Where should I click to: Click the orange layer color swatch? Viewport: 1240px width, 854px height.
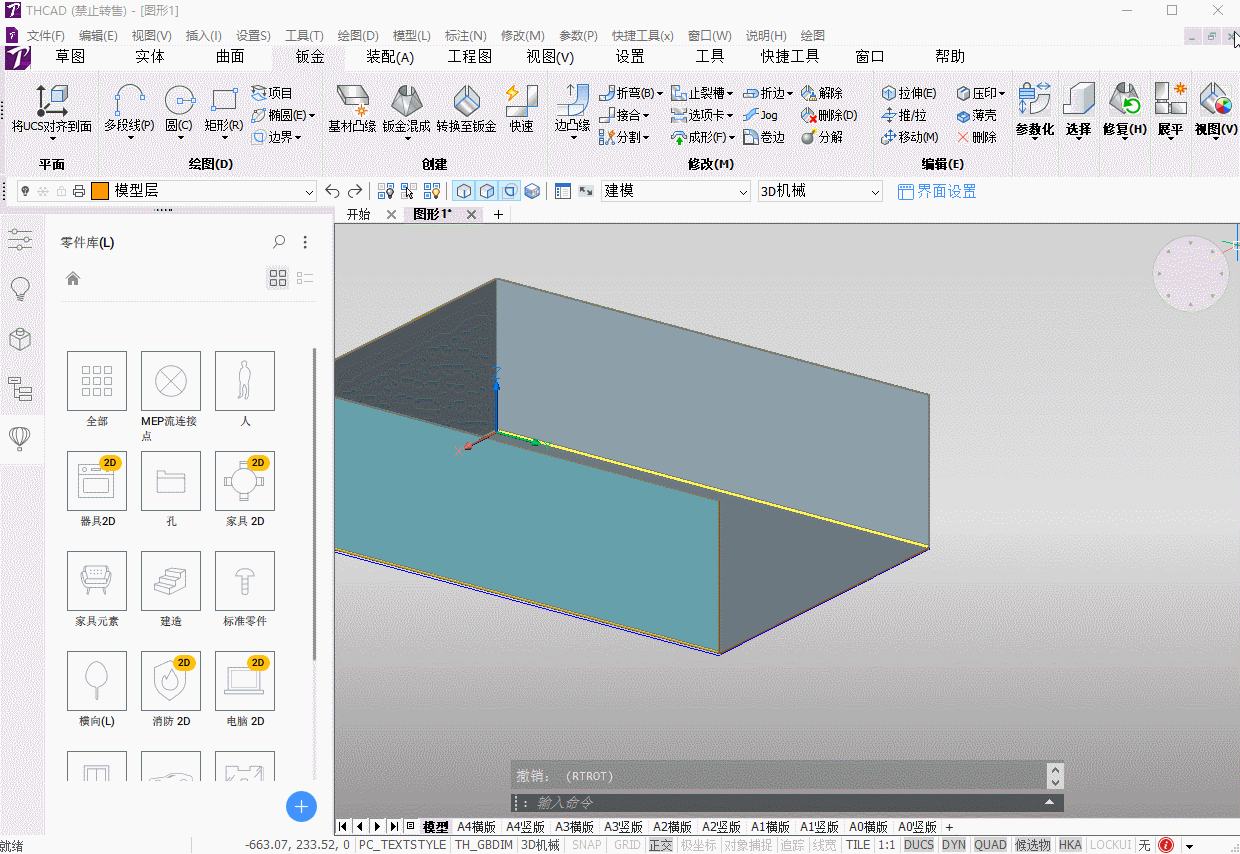[100, 191]
